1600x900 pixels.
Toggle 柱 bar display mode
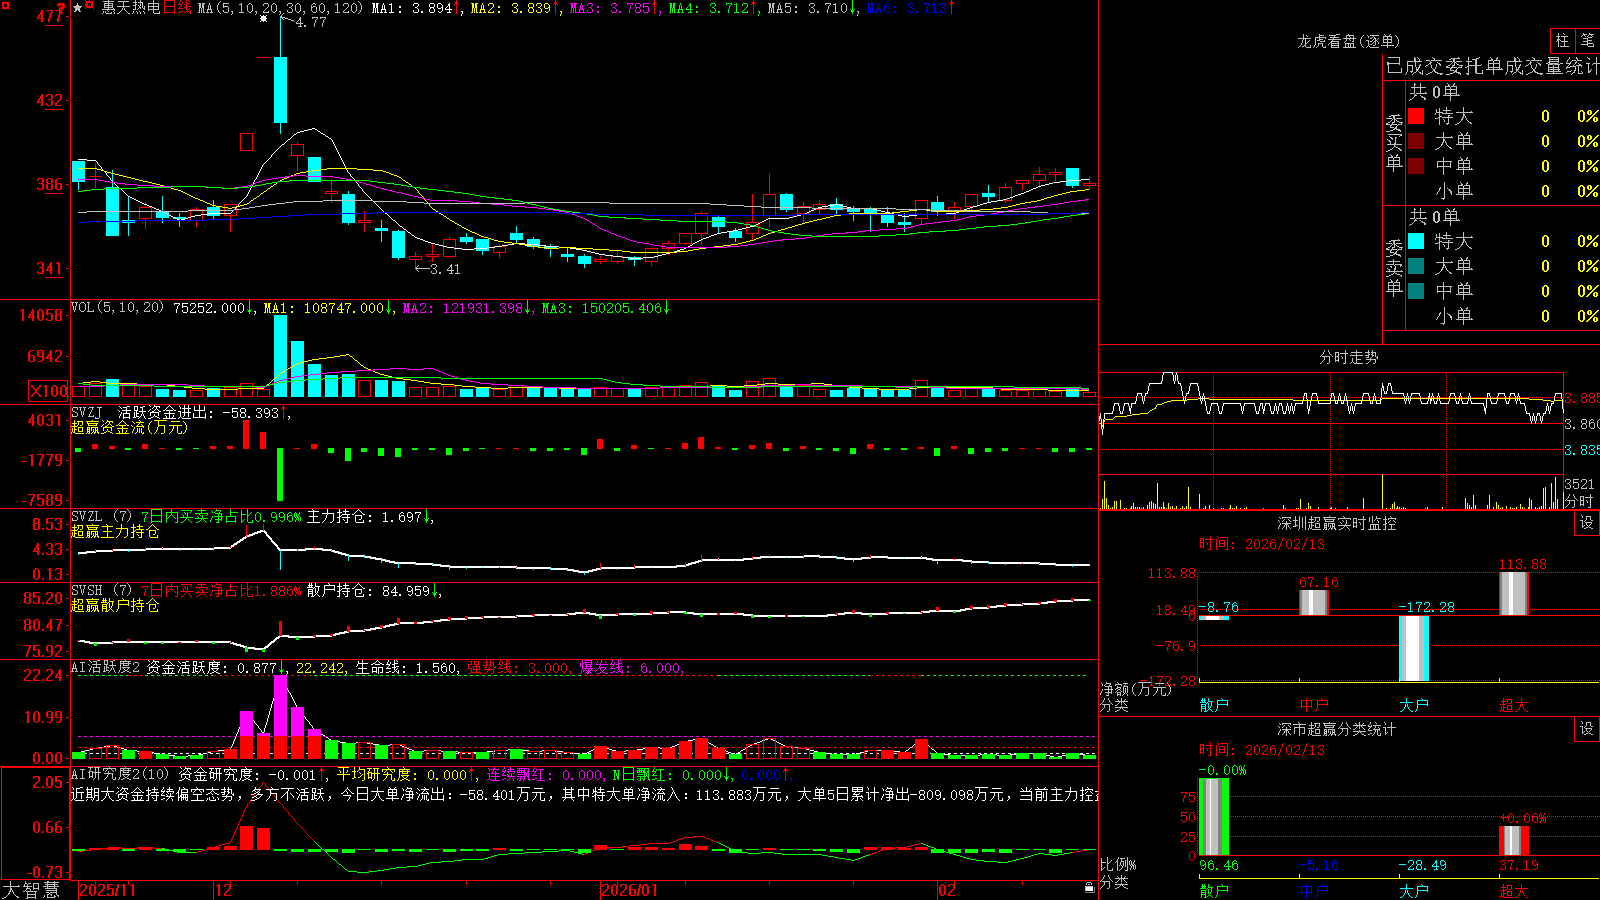[1562, 41]
